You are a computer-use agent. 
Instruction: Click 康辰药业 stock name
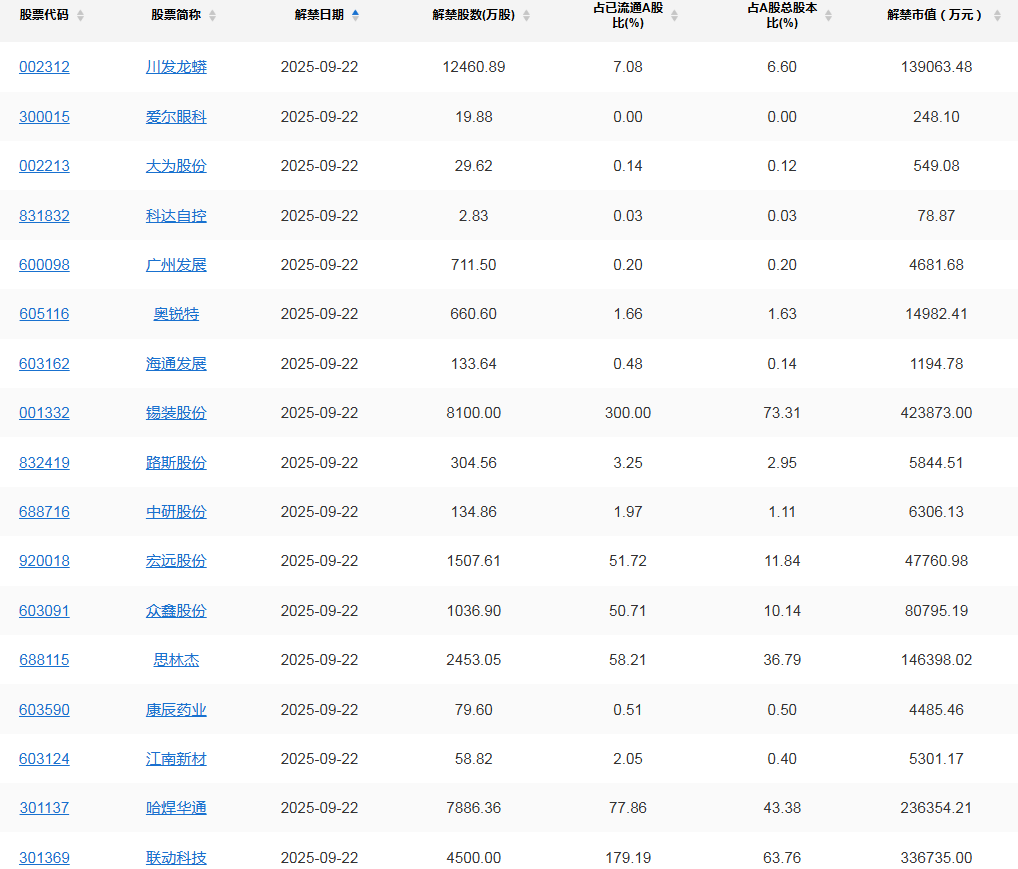[x=176, y=710]
